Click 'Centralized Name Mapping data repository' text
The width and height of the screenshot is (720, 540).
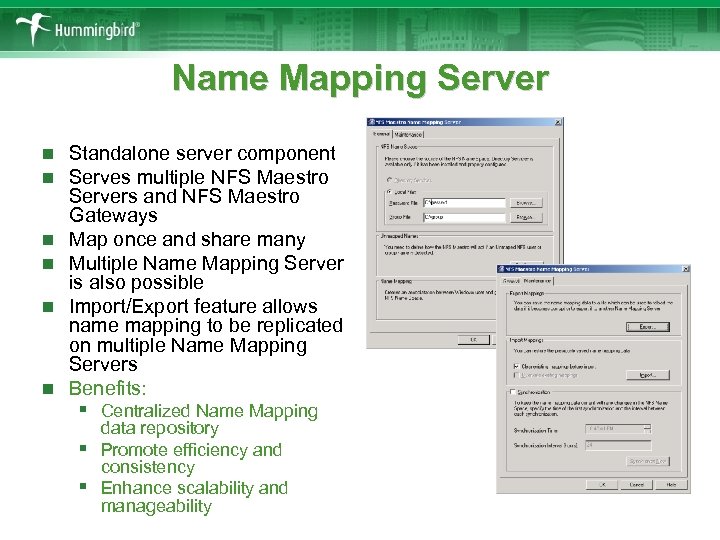click(209, 419)
